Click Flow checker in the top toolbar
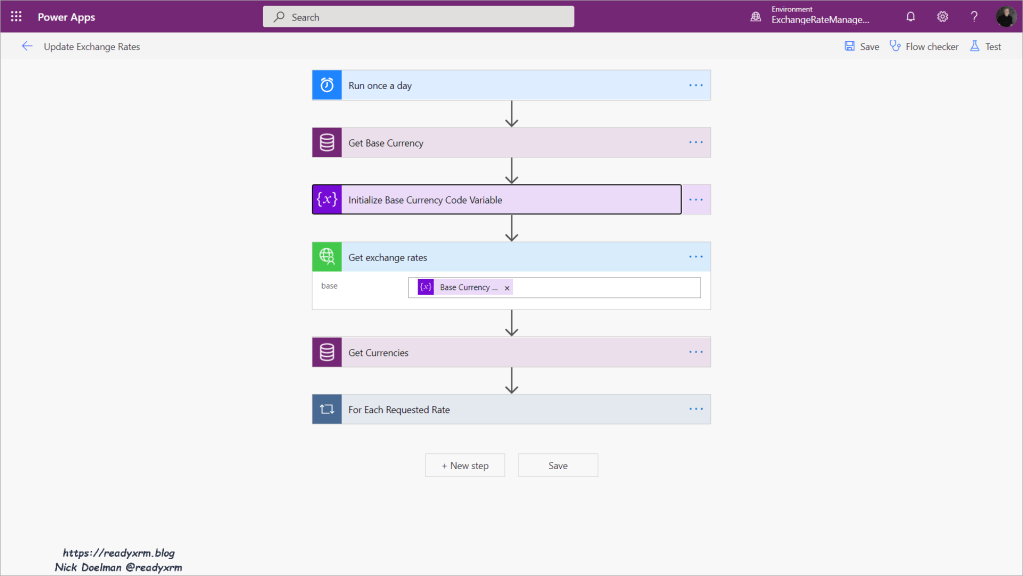Viewport: 1023px width, 576px height. (x=923, y=47)
